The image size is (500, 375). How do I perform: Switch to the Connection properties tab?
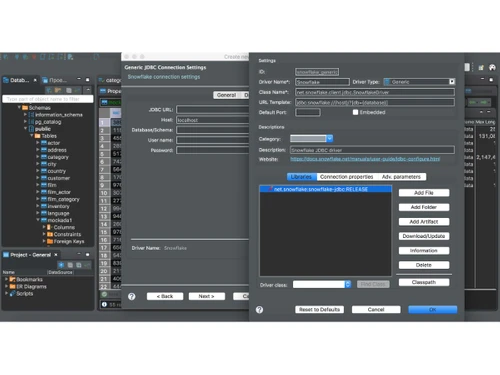347,177
